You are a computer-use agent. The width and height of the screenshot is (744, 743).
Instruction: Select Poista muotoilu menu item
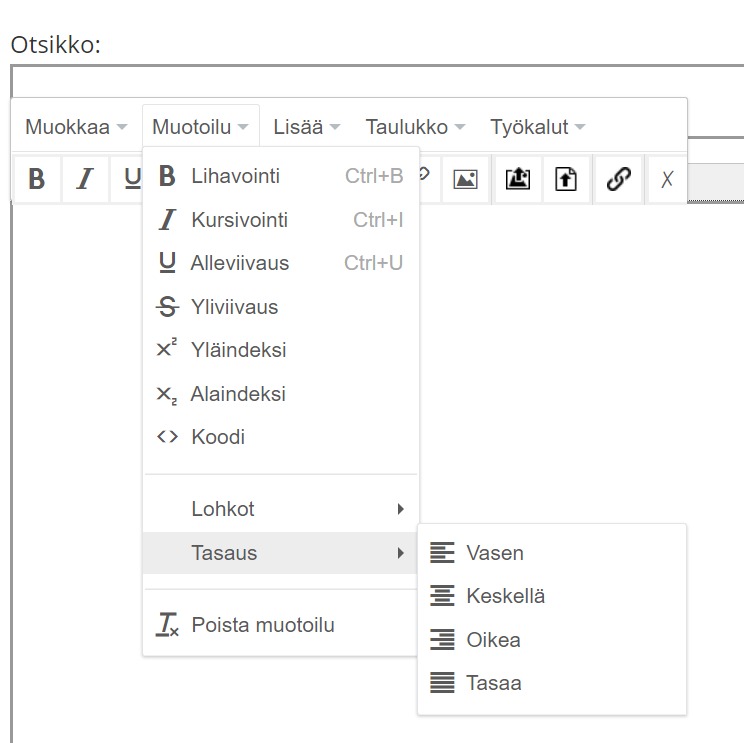tap(280, 624)
